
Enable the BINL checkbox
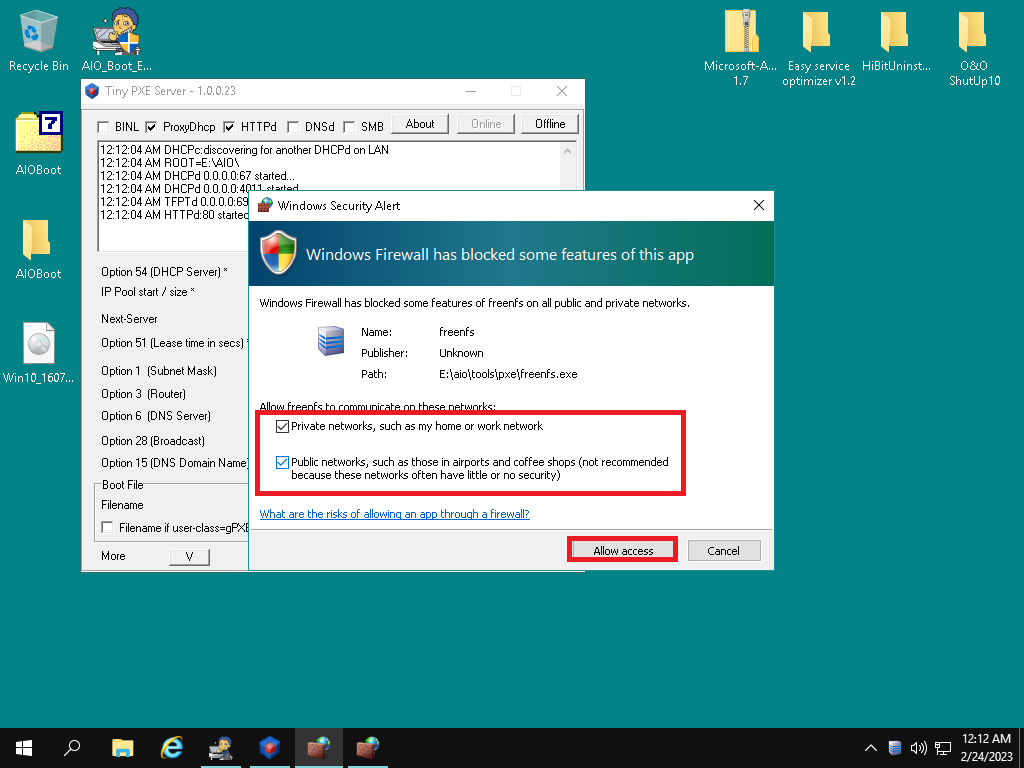coord(103,127)
